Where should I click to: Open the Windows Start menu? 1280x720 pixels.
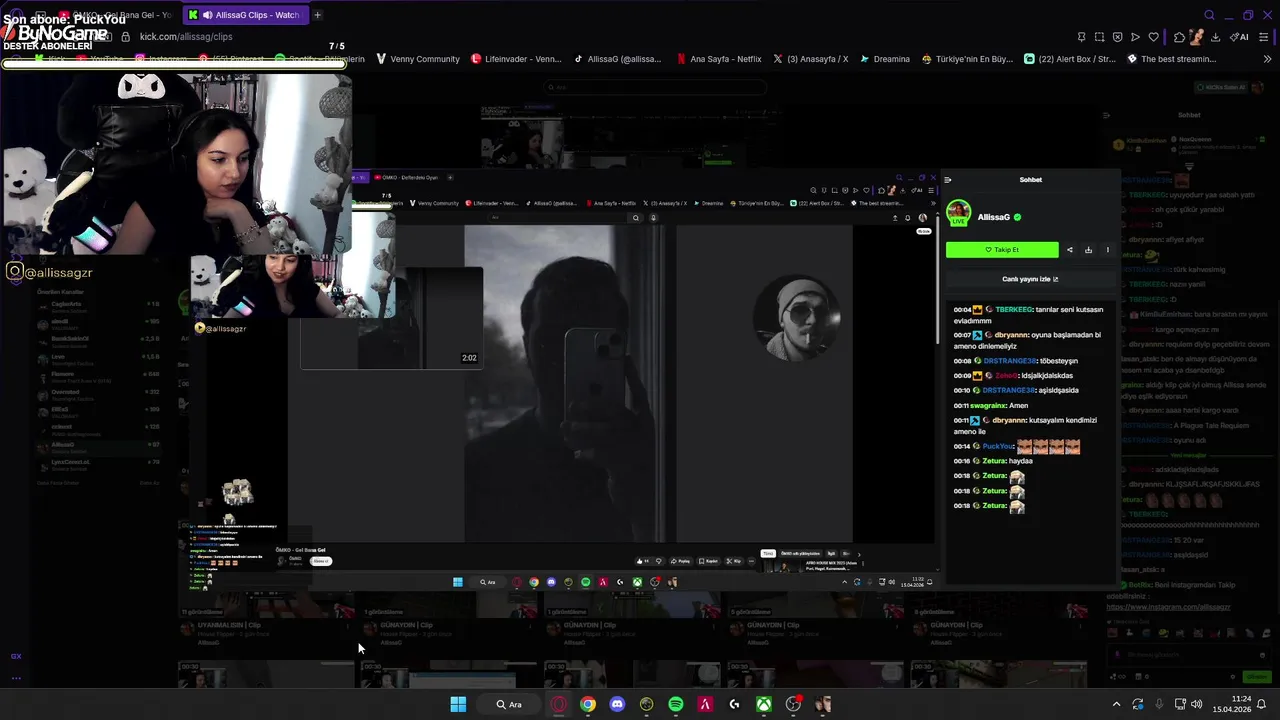(458, 704)
